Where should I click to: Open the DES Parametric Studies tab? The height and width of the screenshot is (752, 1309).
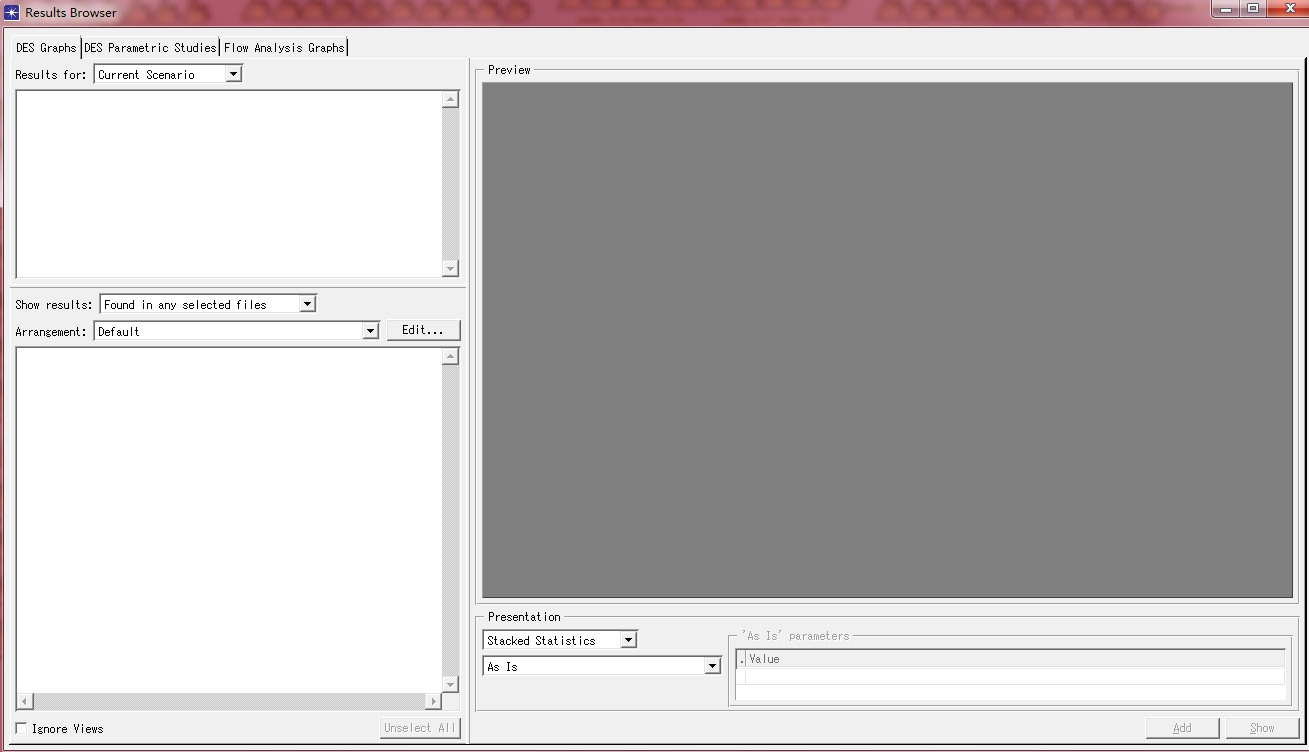[150, 47]
